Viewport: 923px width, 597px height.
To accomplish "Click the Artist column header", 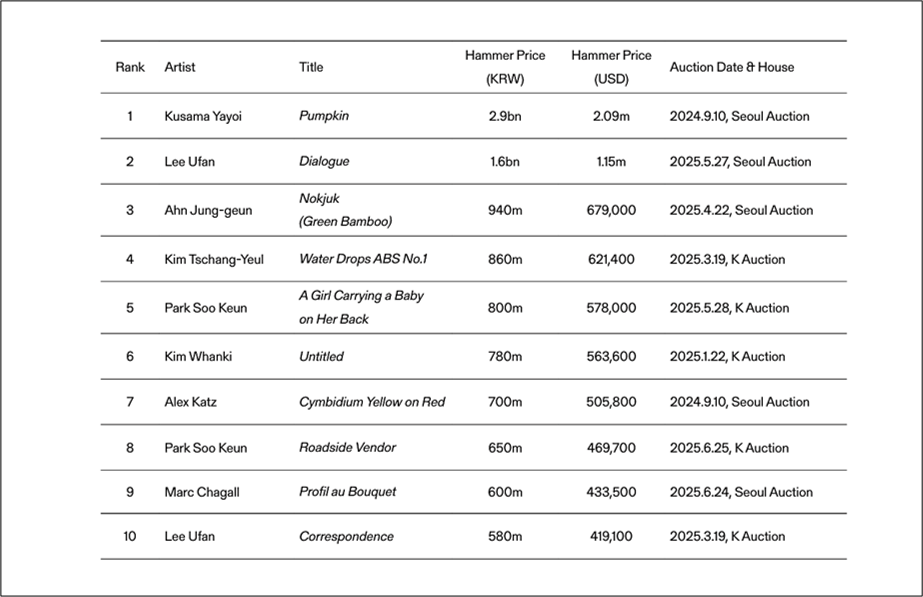I will tap(180, 68).
